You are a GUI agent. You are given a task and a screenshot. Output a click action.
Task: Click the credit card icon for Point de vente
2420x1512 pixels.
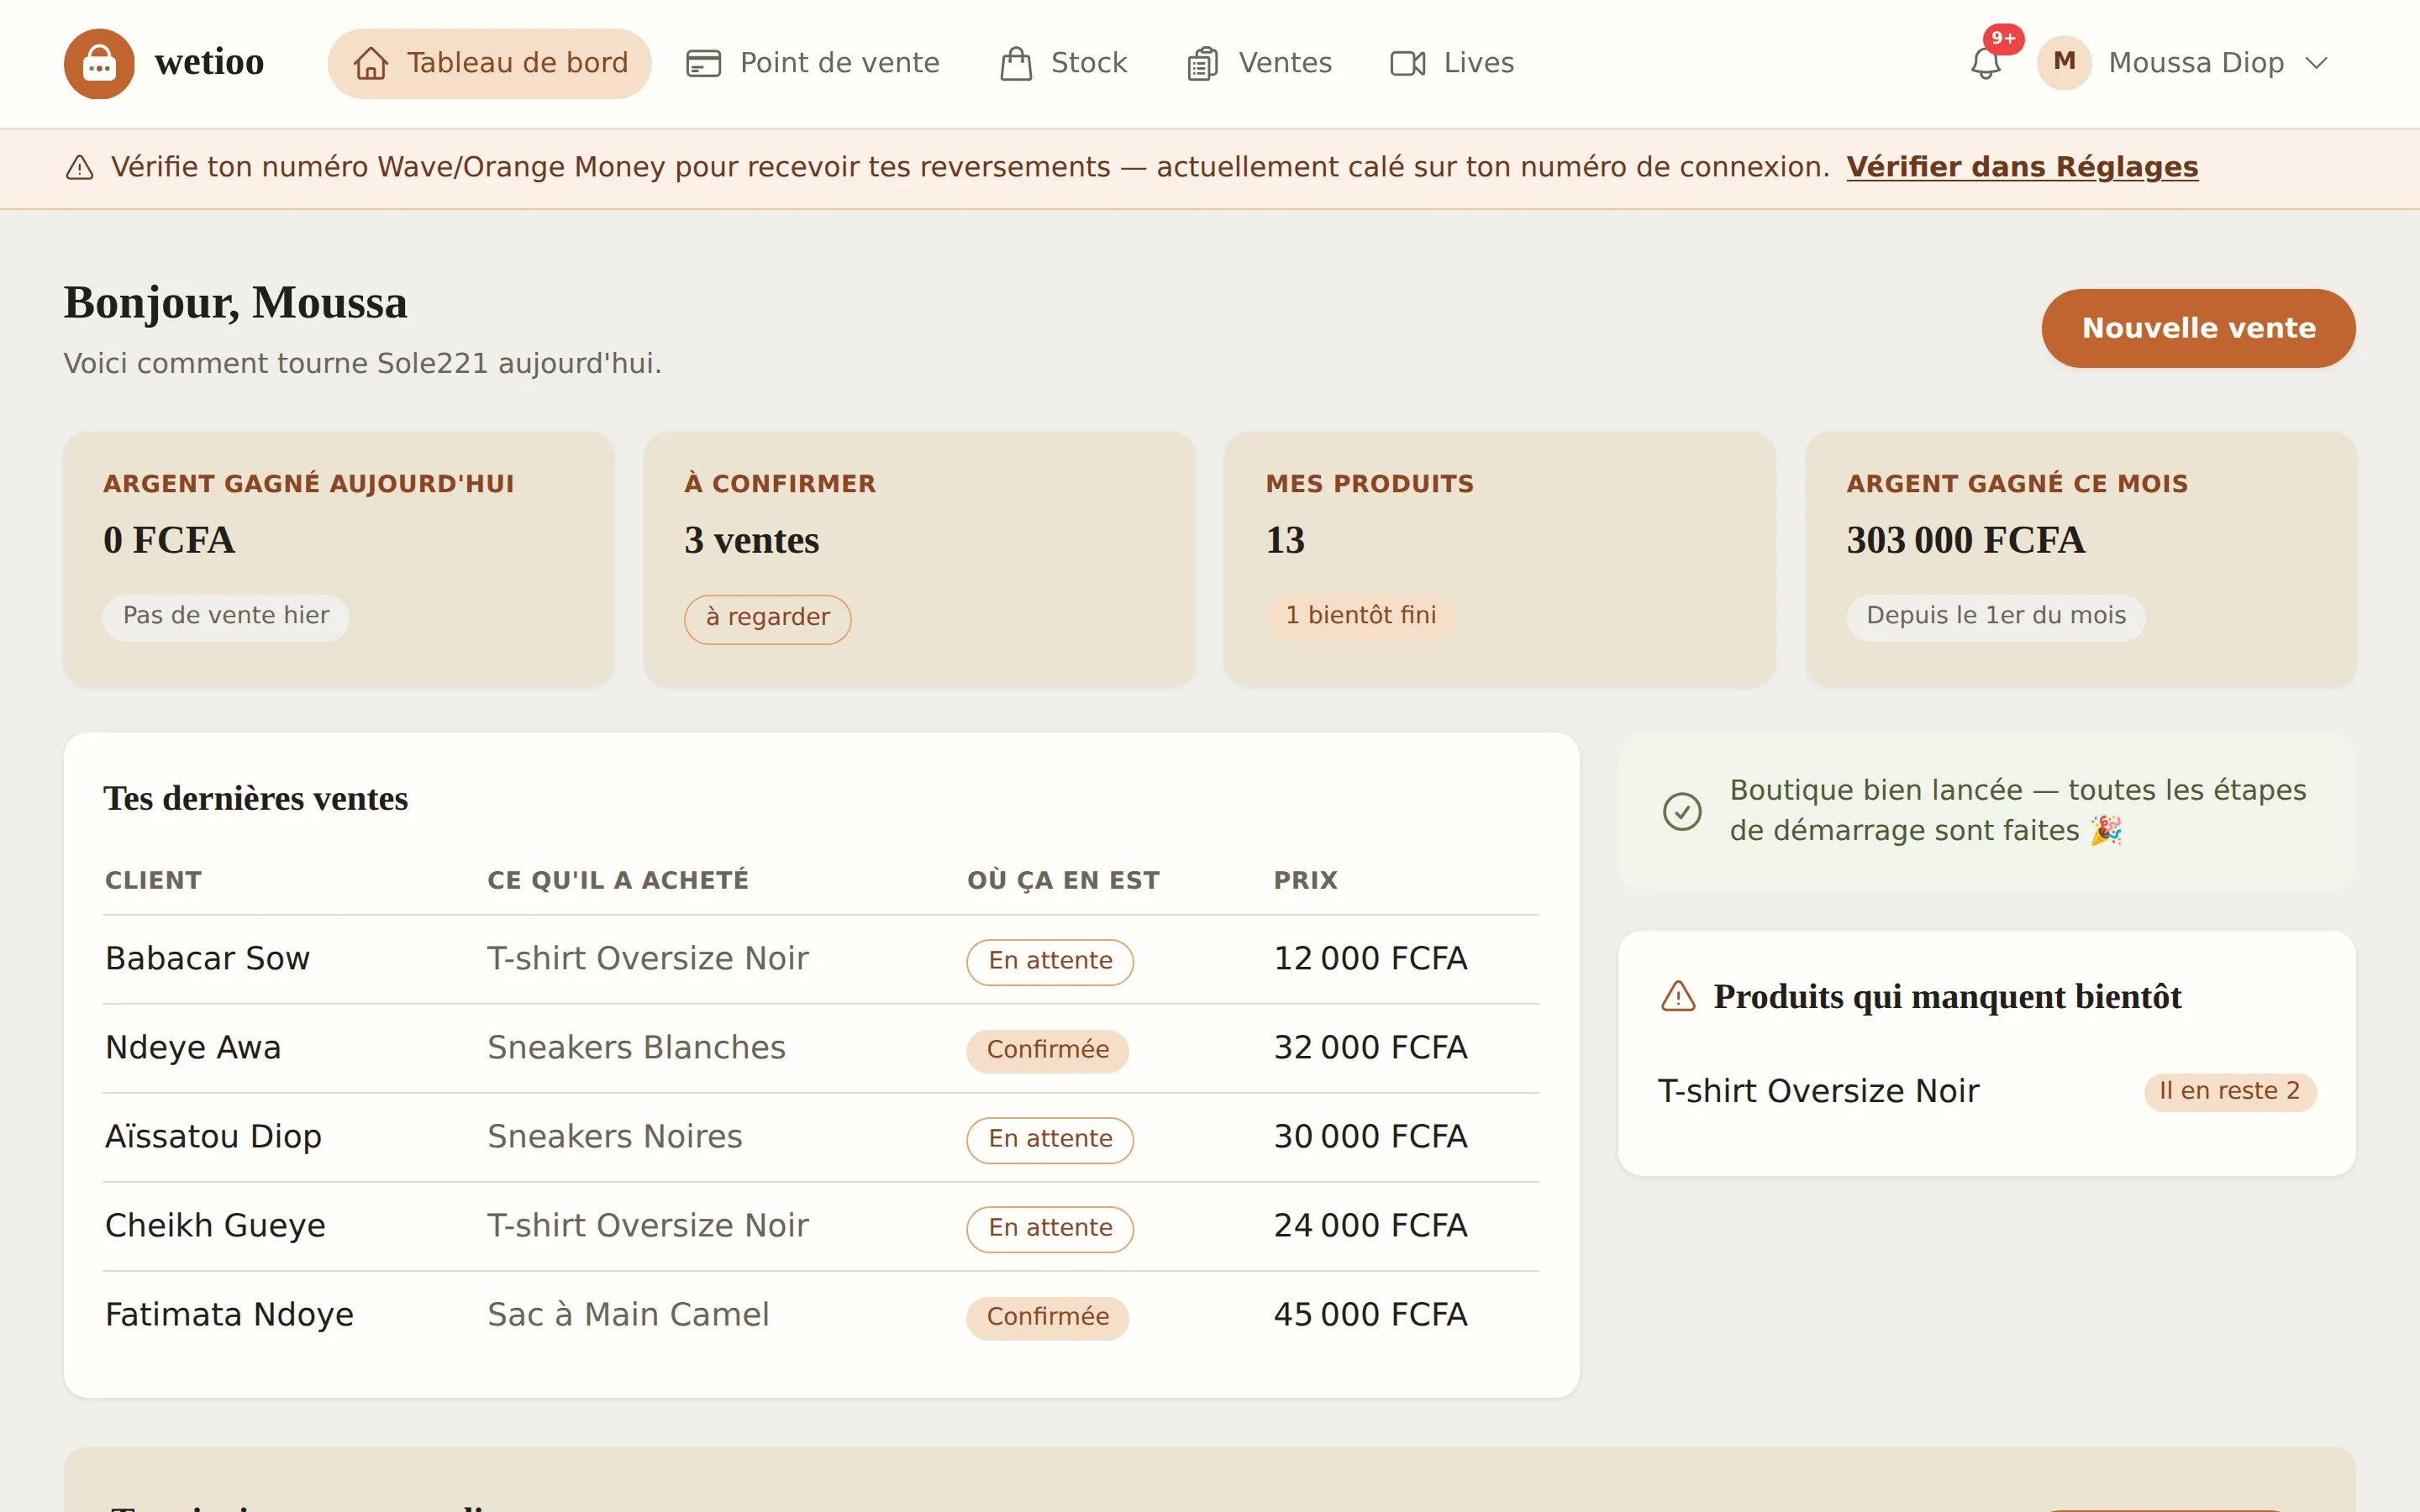click(703, 63)
